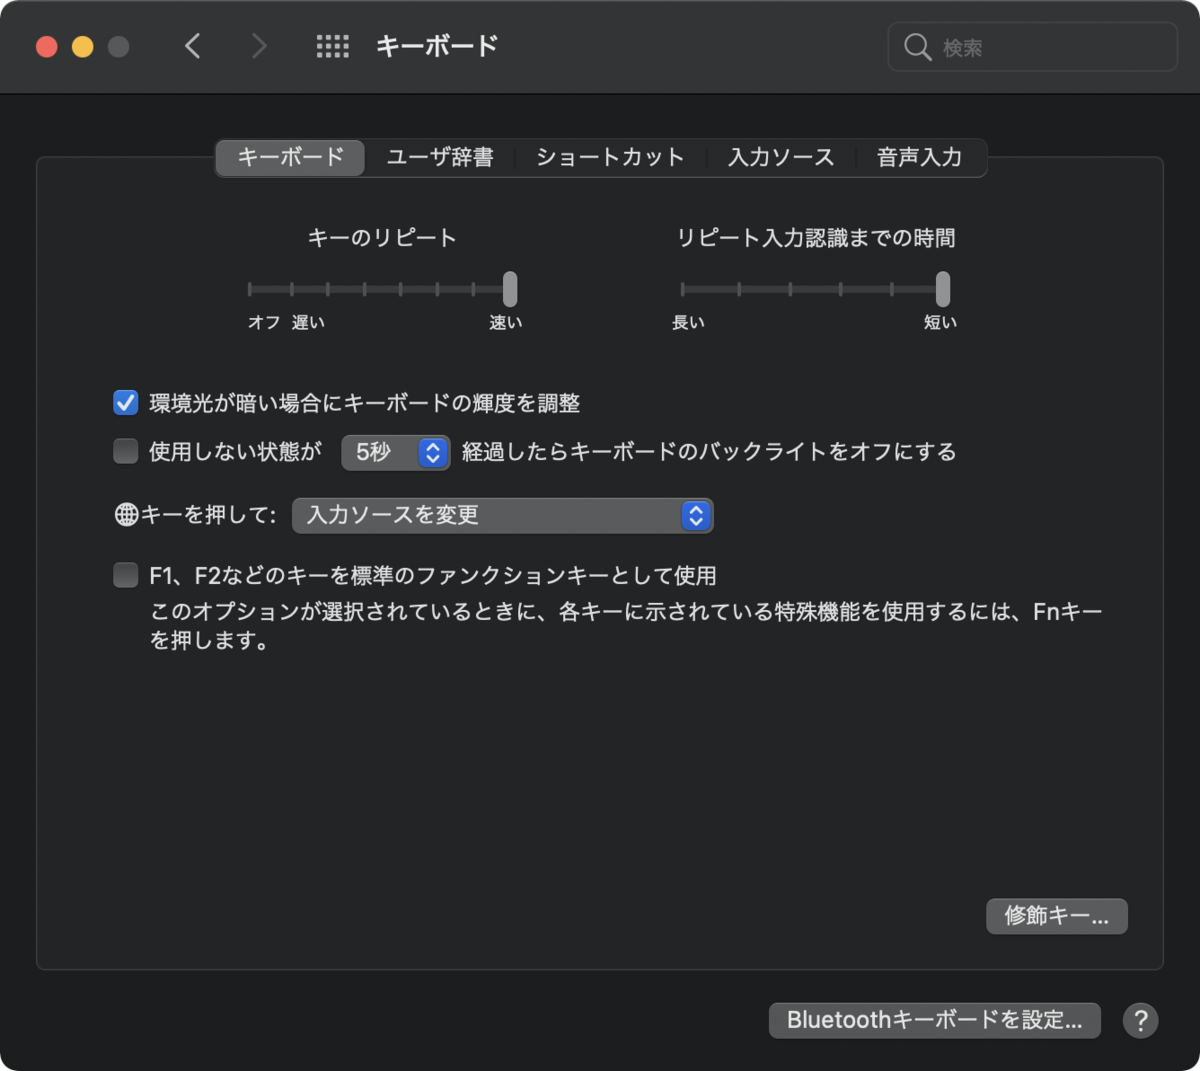Open help via the question mark button
The image size is (1200, 1071).
tap(1139, 1020)
